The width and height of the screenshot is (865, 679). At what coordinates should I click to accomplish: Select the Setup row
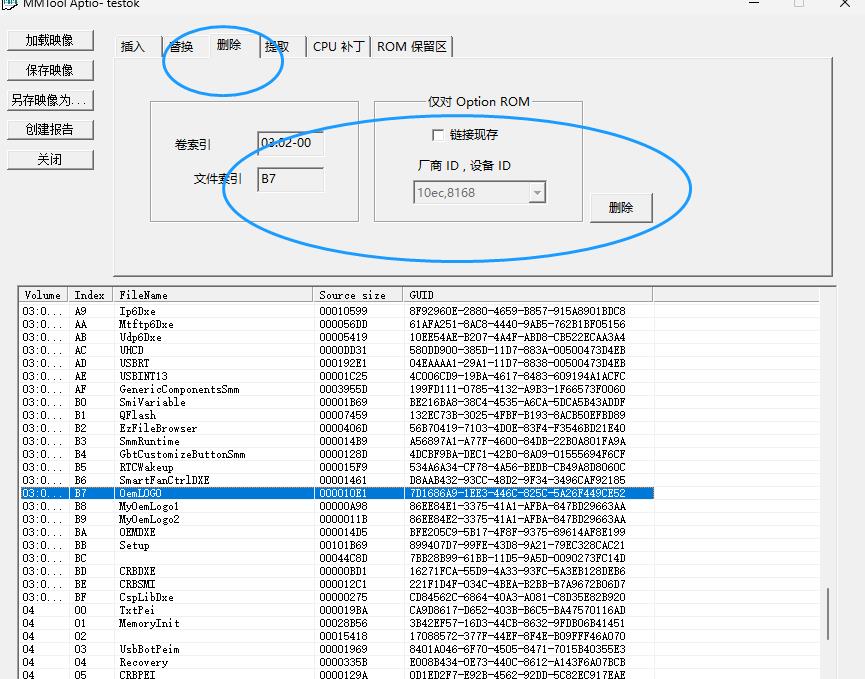click(337, 546)
